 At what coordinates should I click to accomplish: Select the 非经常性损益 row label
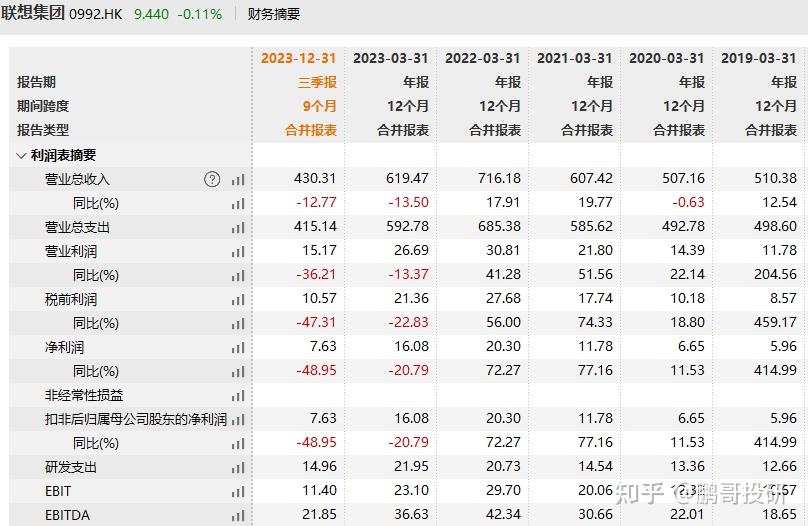(x=84, y=395)
